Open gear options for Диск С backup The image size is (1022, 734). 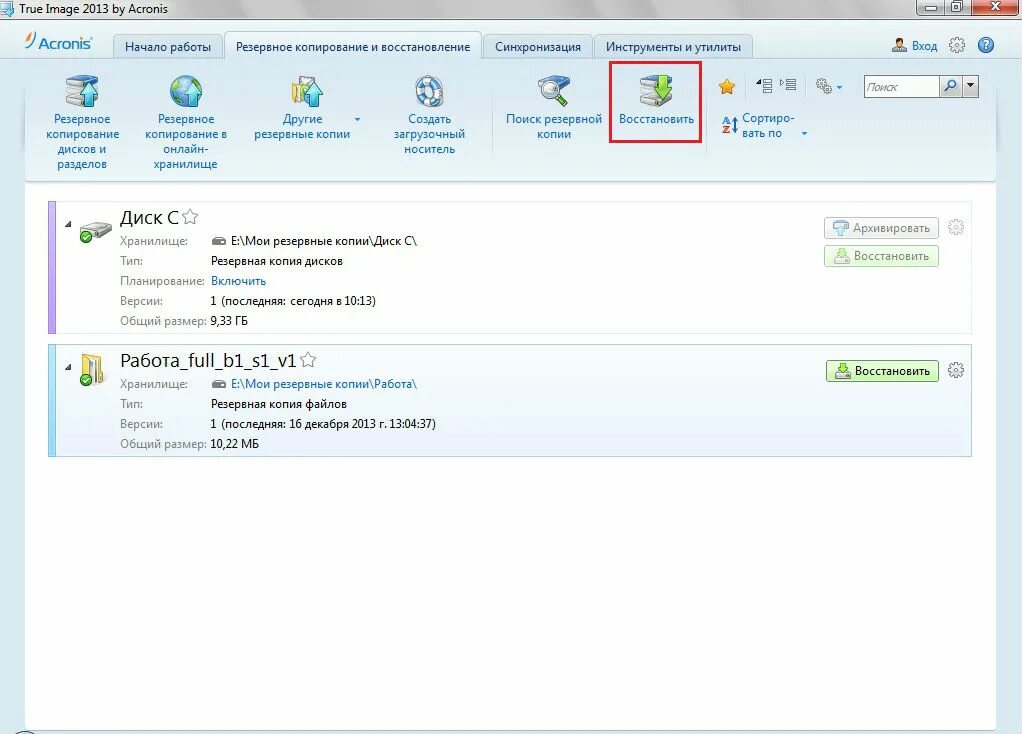(956, 227)
